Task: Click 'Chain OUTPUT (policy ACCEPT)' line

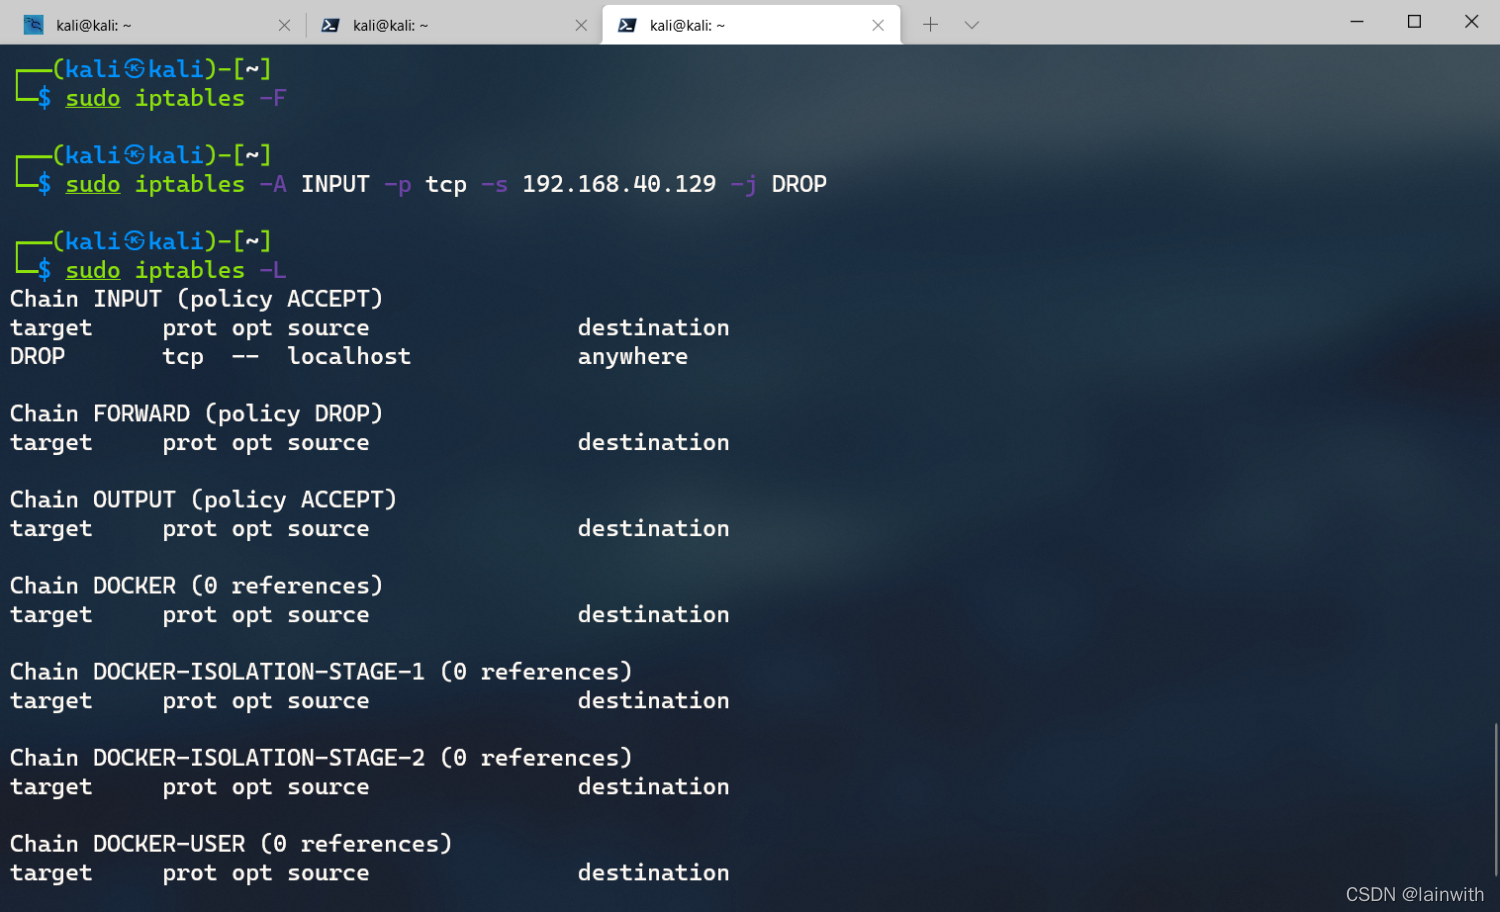Action: [203, 500]
